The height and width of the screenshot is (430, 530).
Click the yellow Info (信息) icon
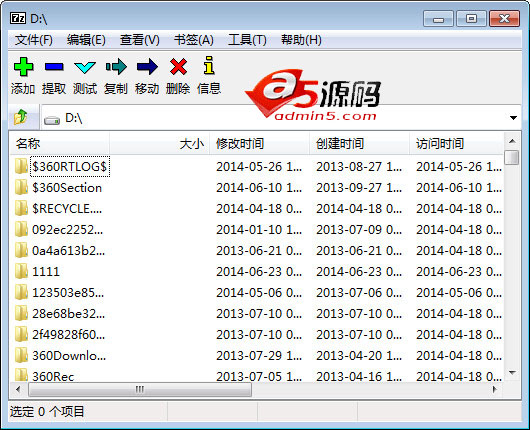(x=209, y=65)
